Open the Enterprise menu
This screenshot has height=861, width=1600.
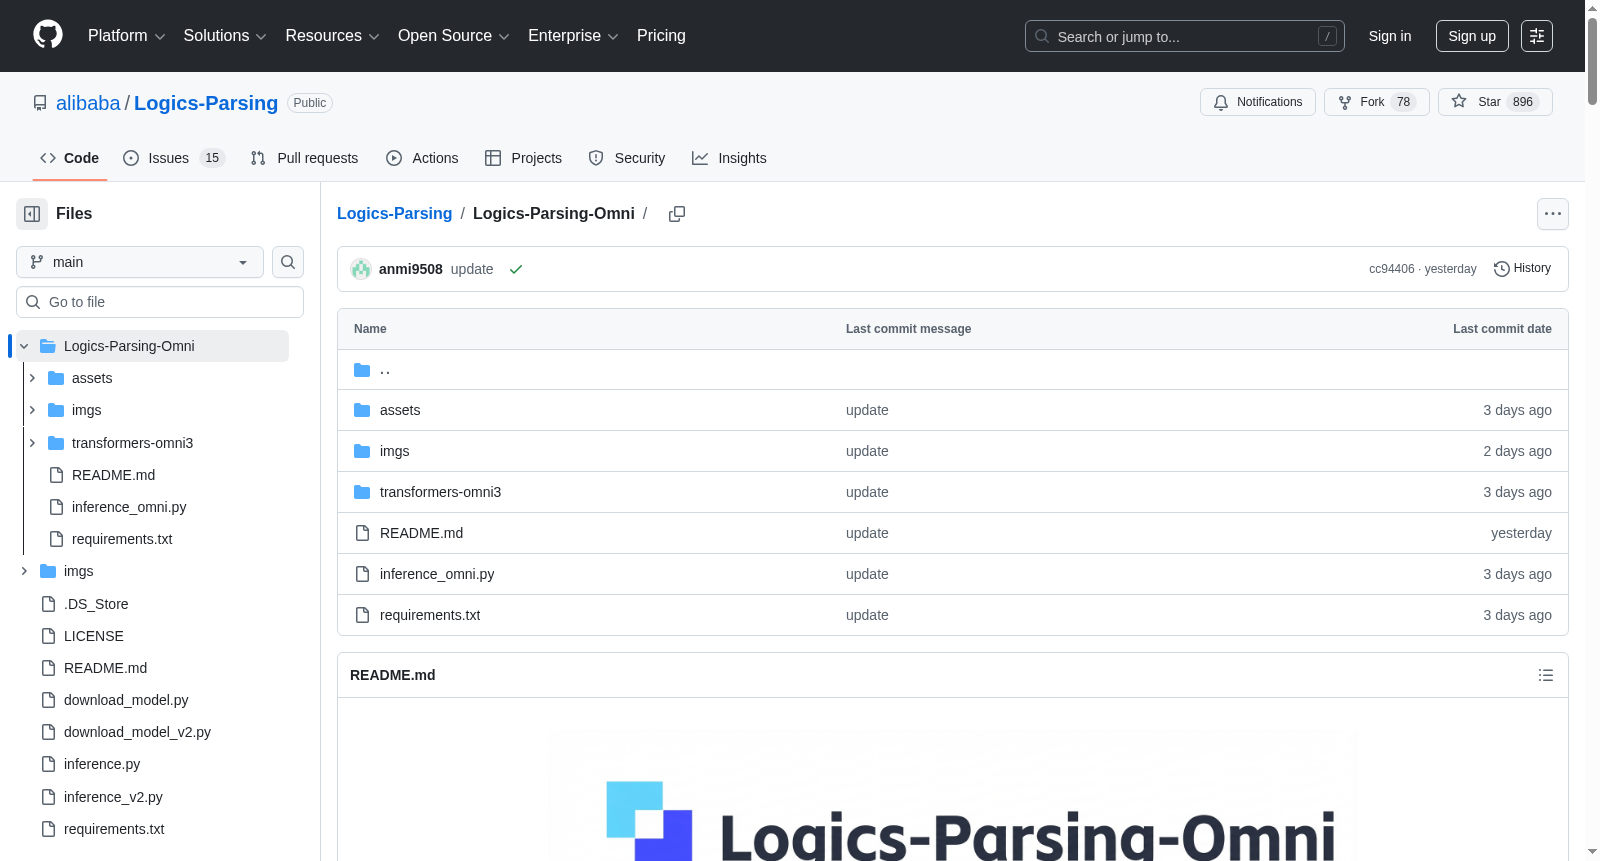(573, 36)
